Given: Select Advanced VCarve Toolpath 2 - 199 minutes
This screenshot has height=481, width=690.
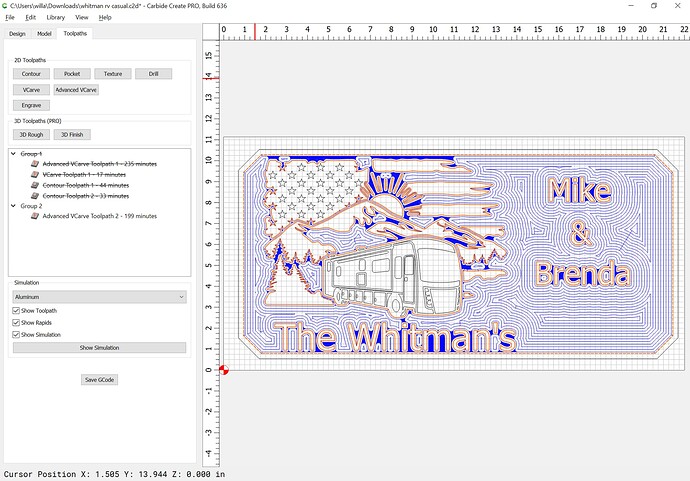Looking at the screenshot, I should [x=99, y=216].
